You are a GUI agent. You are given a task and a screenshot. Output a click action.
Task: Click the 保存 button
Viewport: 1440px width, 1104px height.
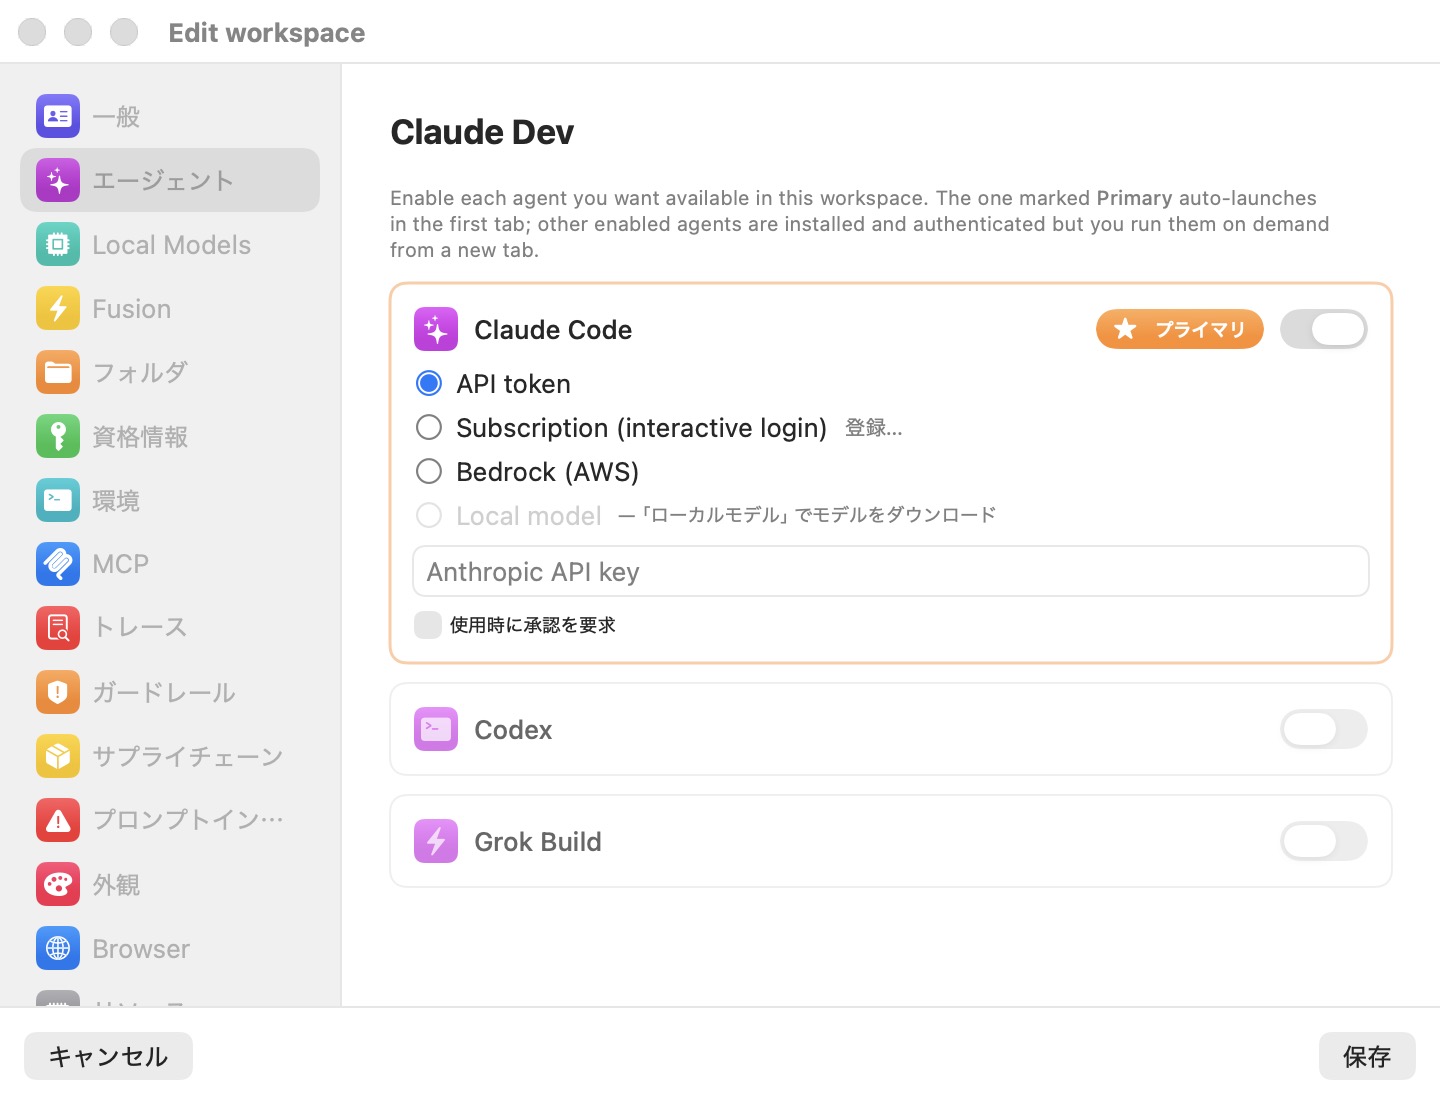[1367, 1056]
